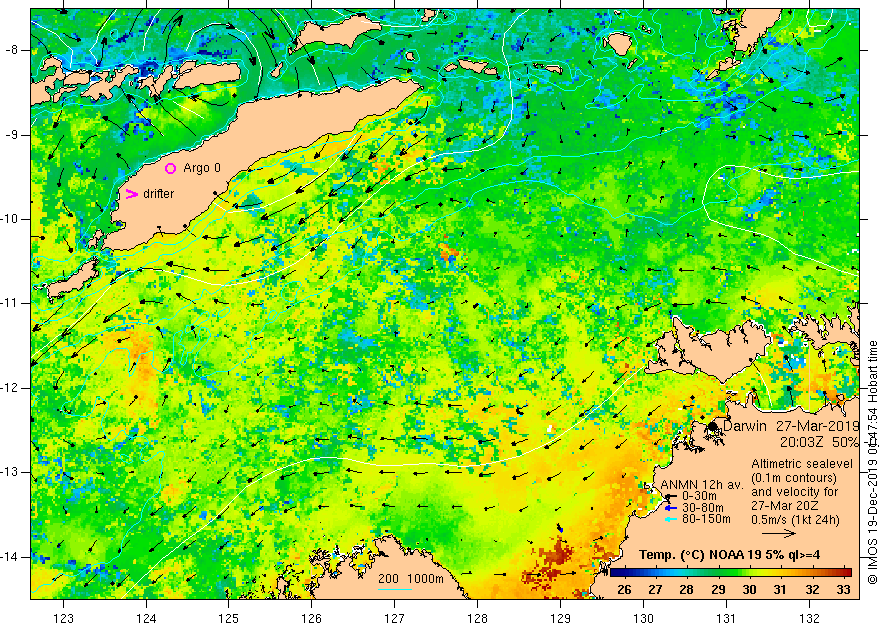The height and width of the screenshot is (630, 880).
Task: Click the '0-30m' depth label
Action: 699,496
